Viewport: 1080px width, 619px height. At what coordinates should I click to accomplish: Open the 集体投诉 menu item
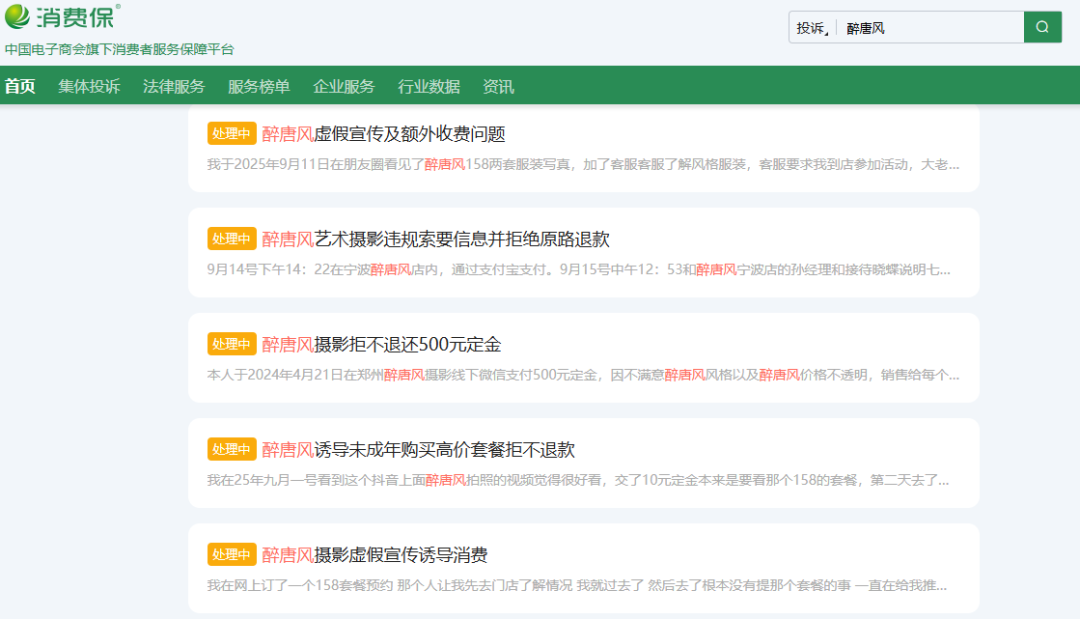pyautogui.click(x=89, y=86)
